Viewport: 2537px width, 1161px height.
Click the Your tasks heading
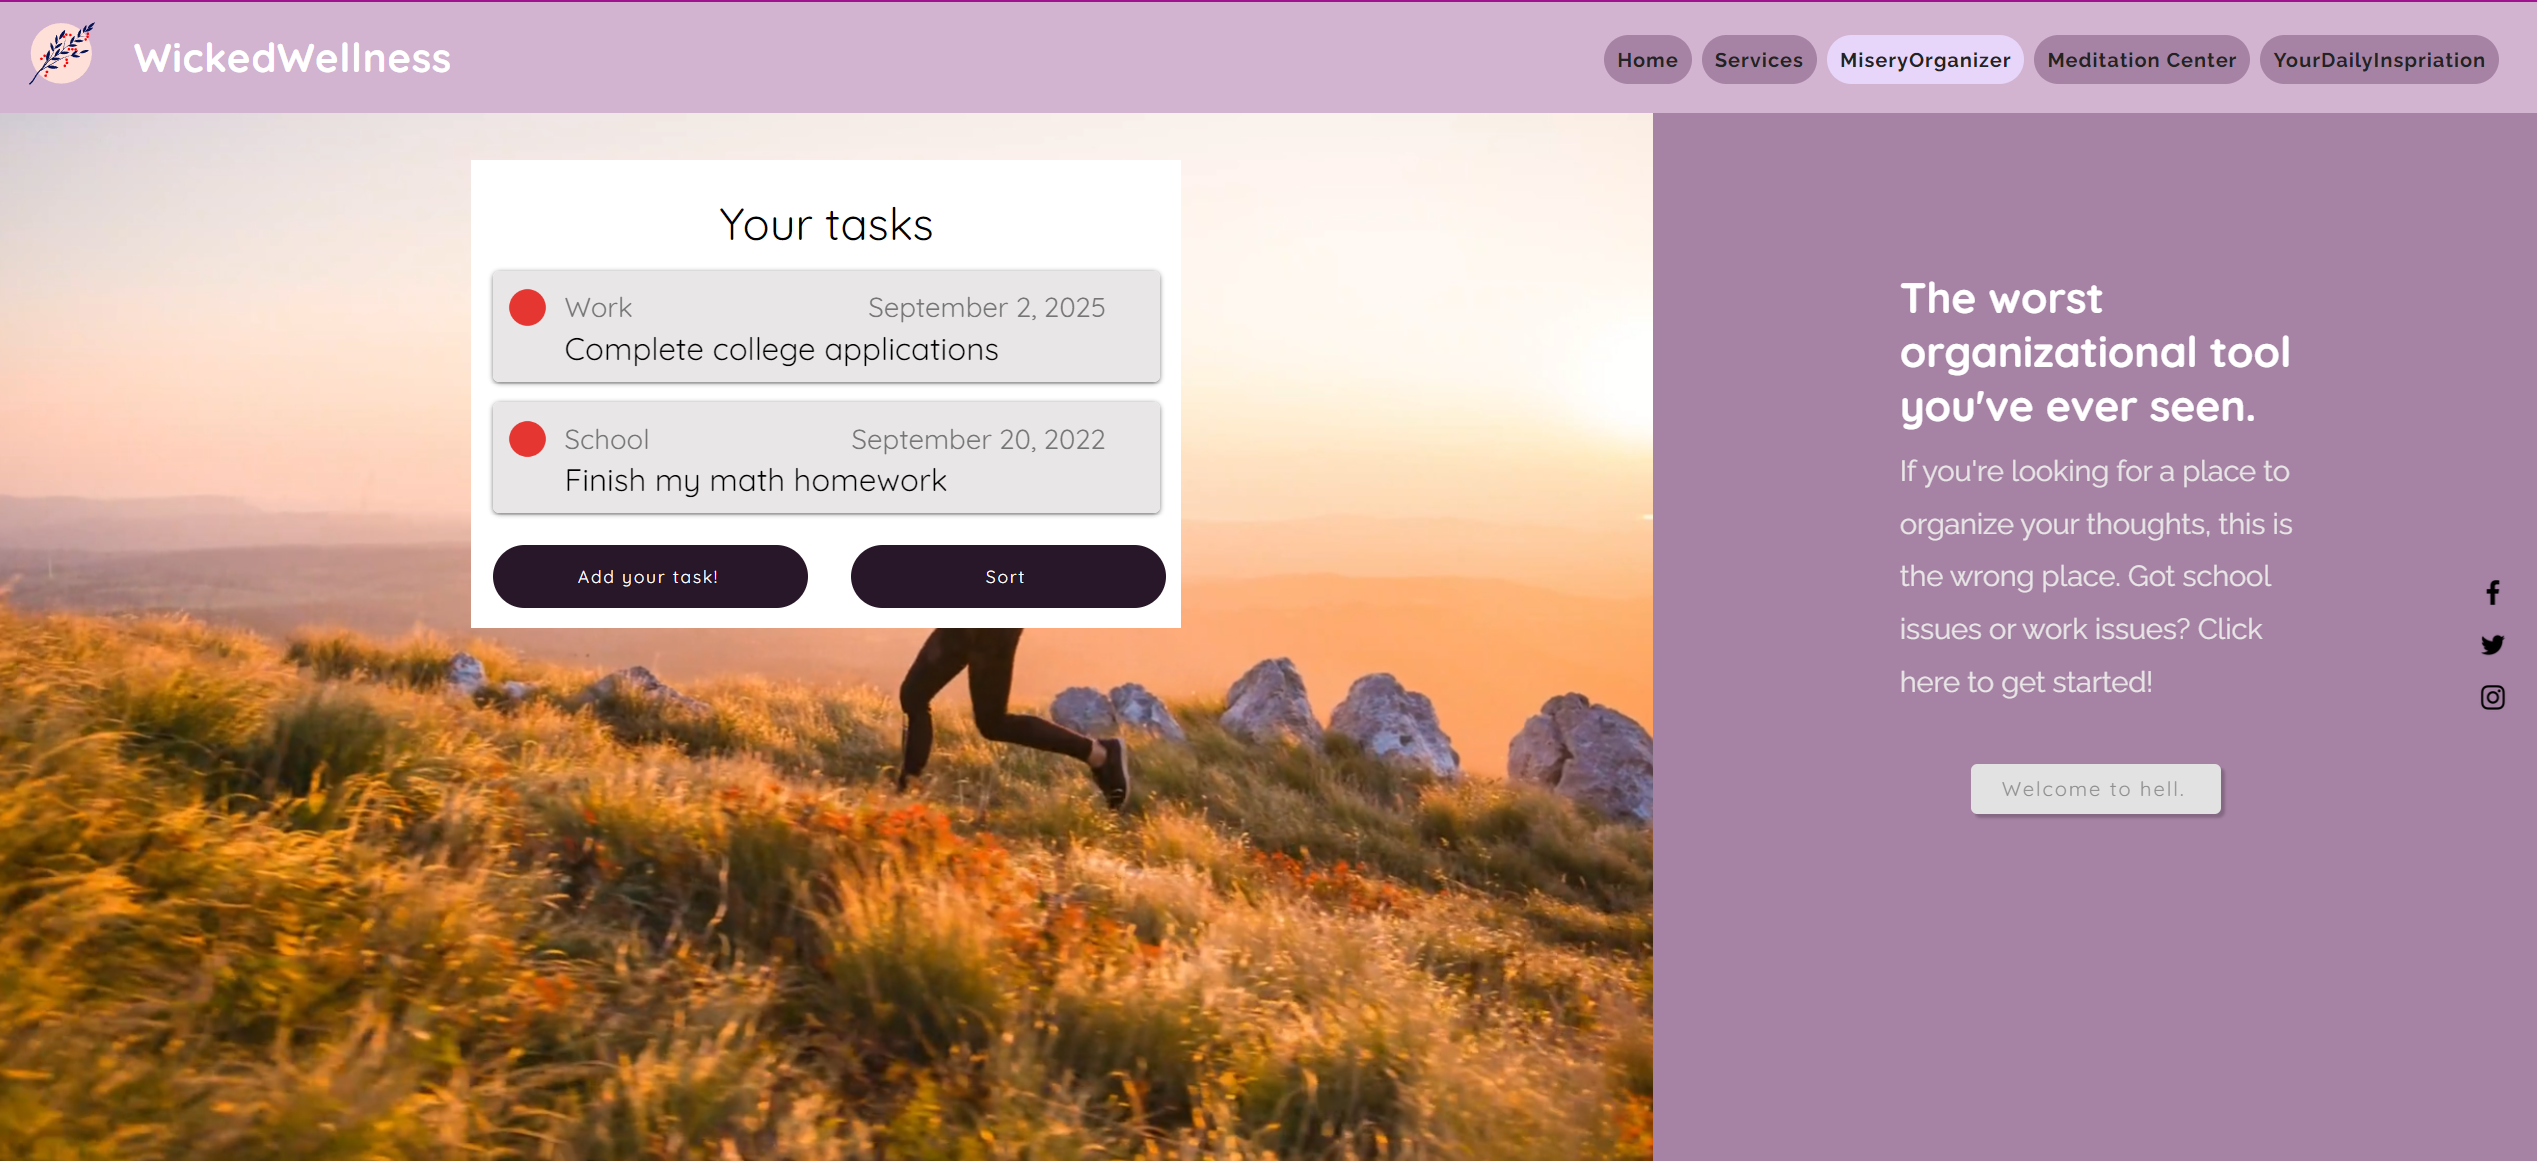click(x=825, y=225)
